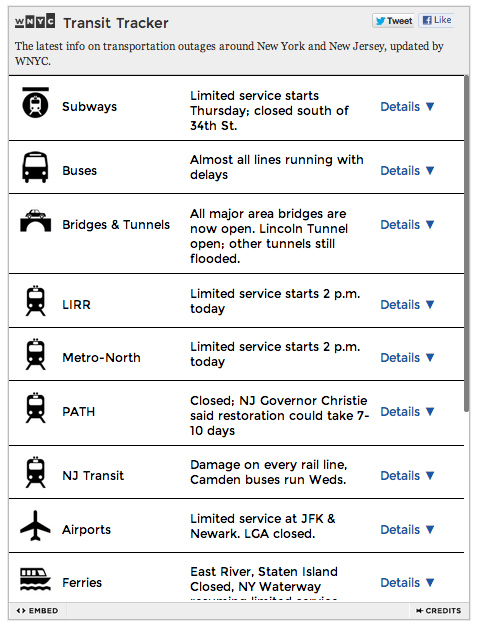Viewport: 477px width, 628px height.
Task: Click the PATH train icon
Action: (x=36, y=408)
